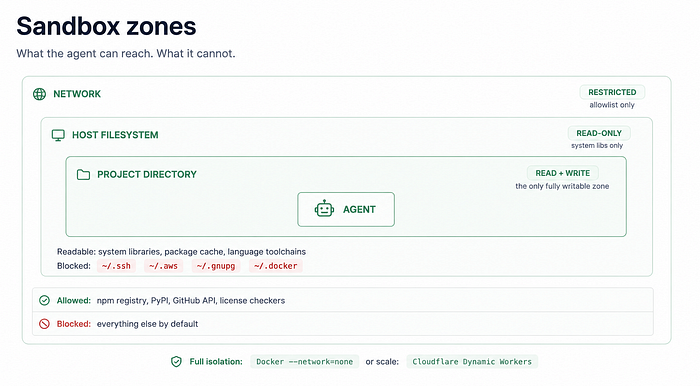Image resolution: width=700 pixels, height=386 pixels.
Task: Click the red 'Blocked:' label in network row
Action: 74,324
